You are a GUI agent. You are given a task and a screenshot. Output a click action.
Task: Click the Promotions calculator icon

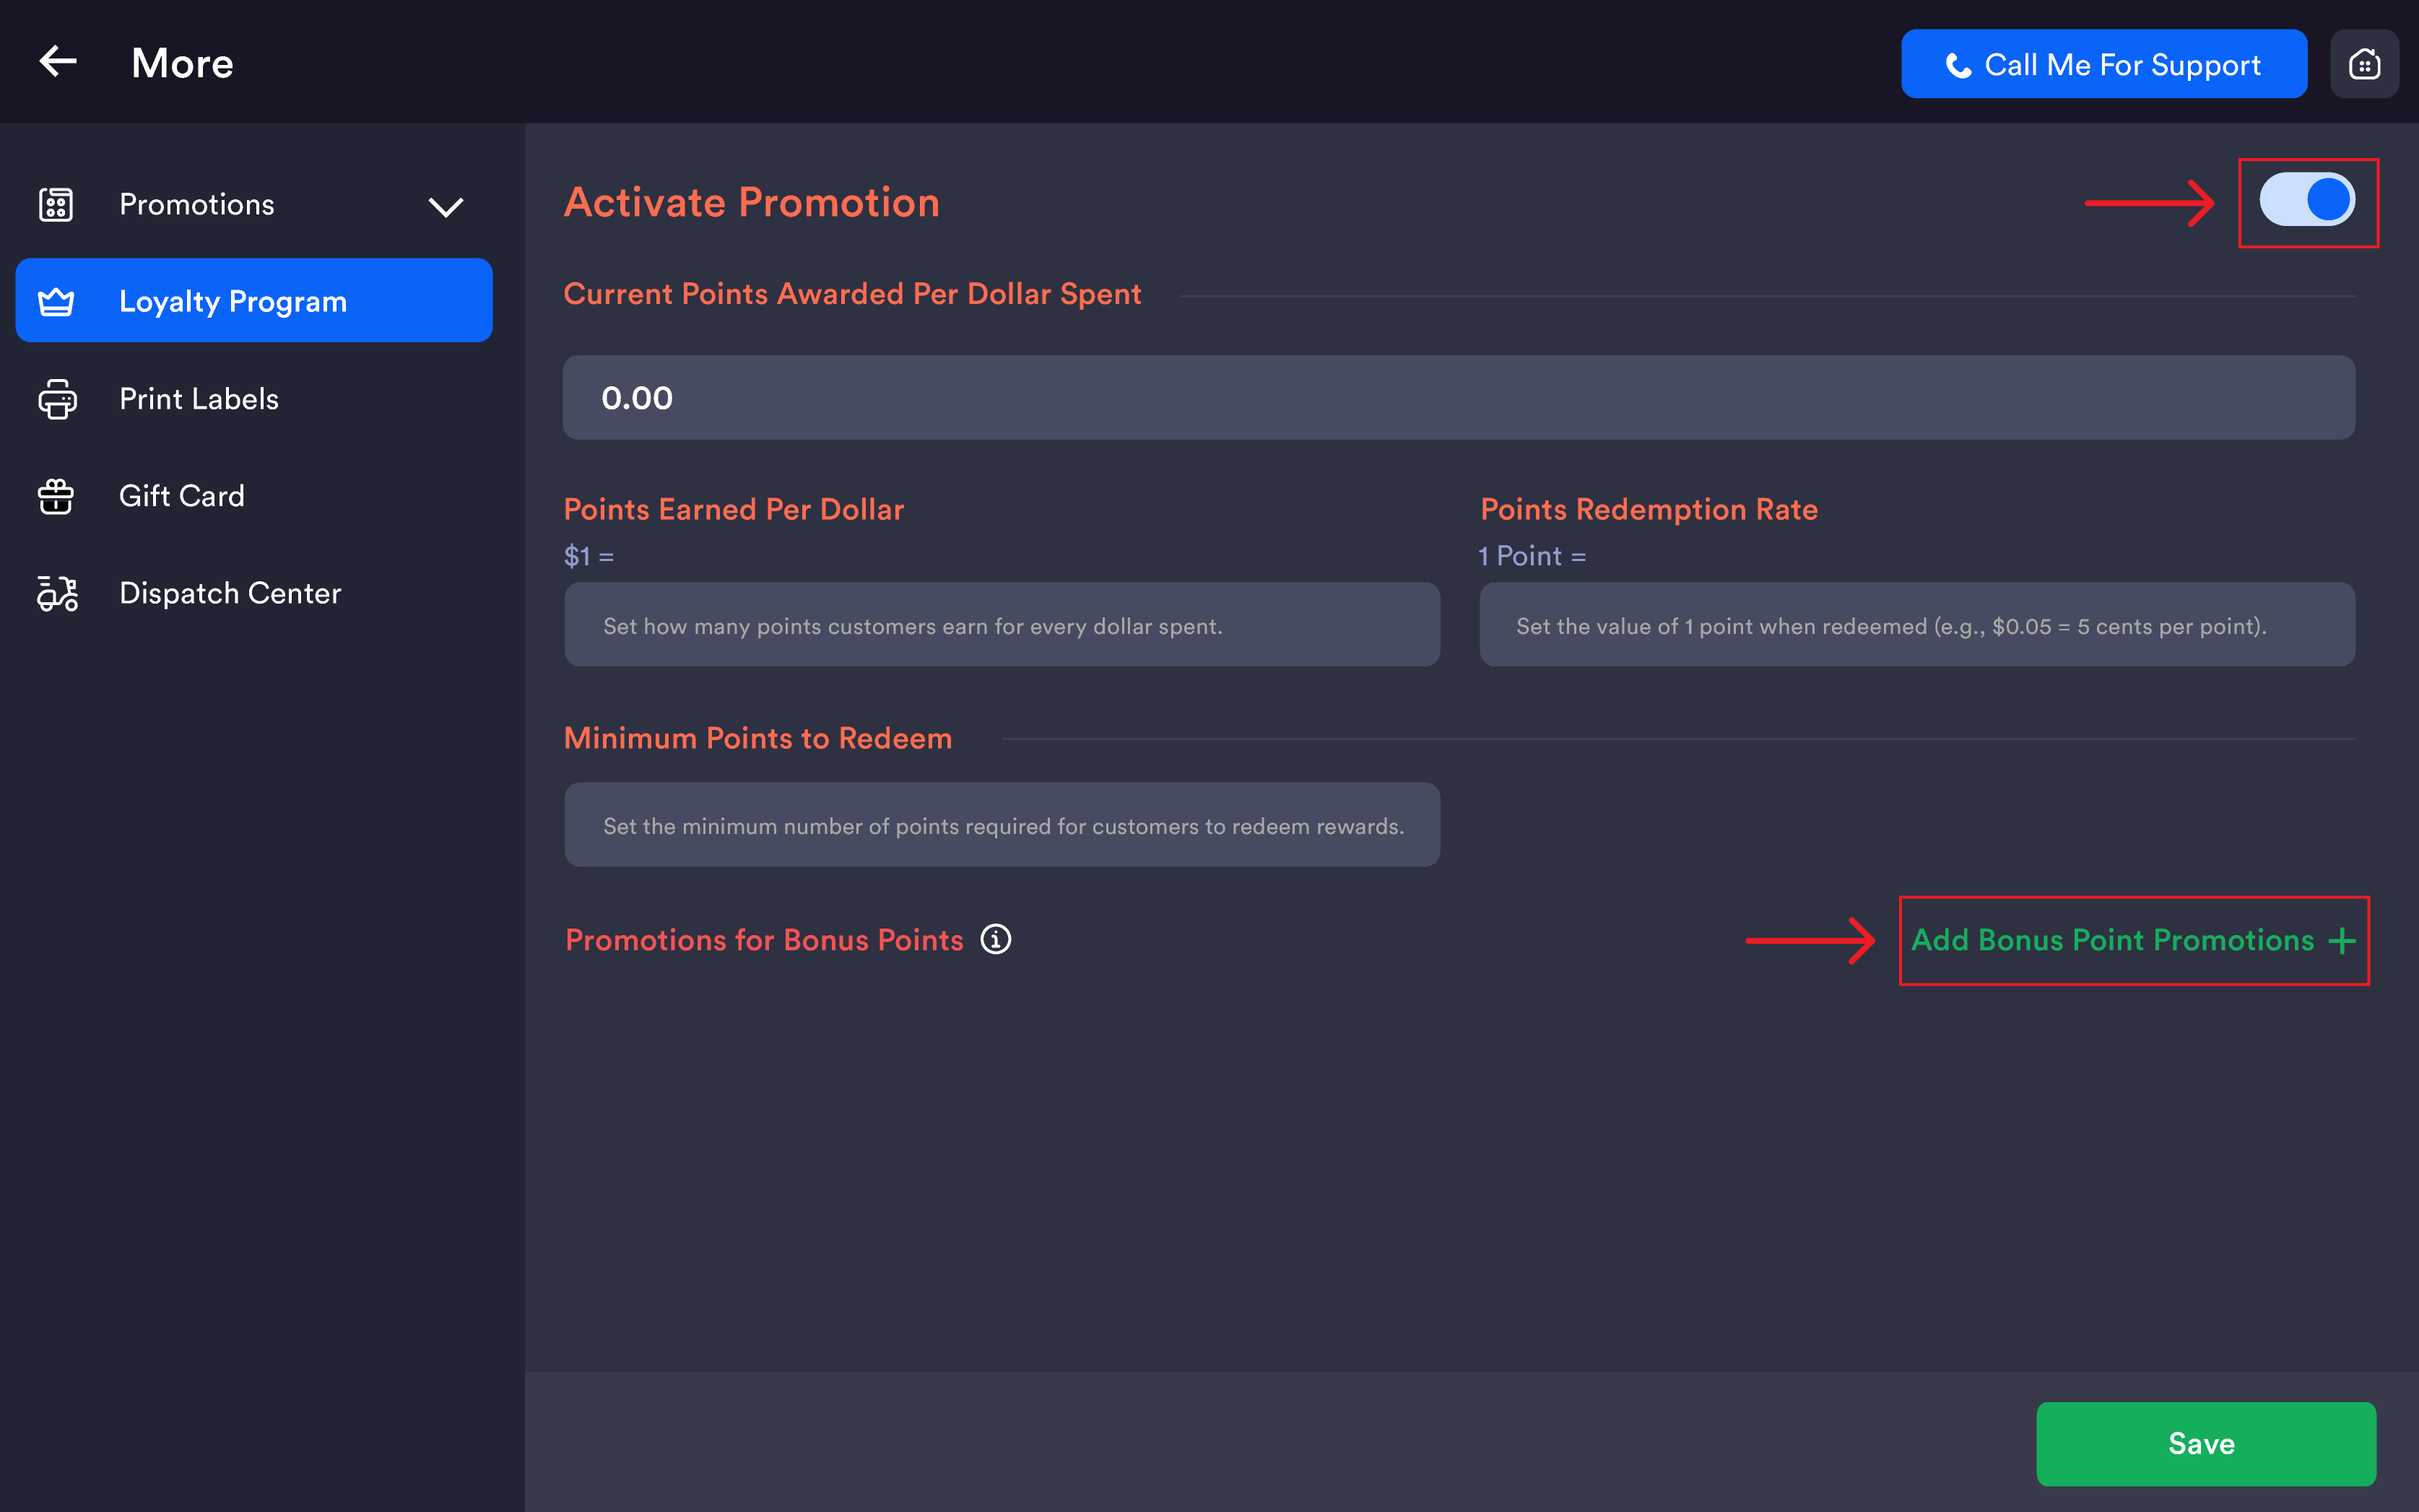click(56, 204)
